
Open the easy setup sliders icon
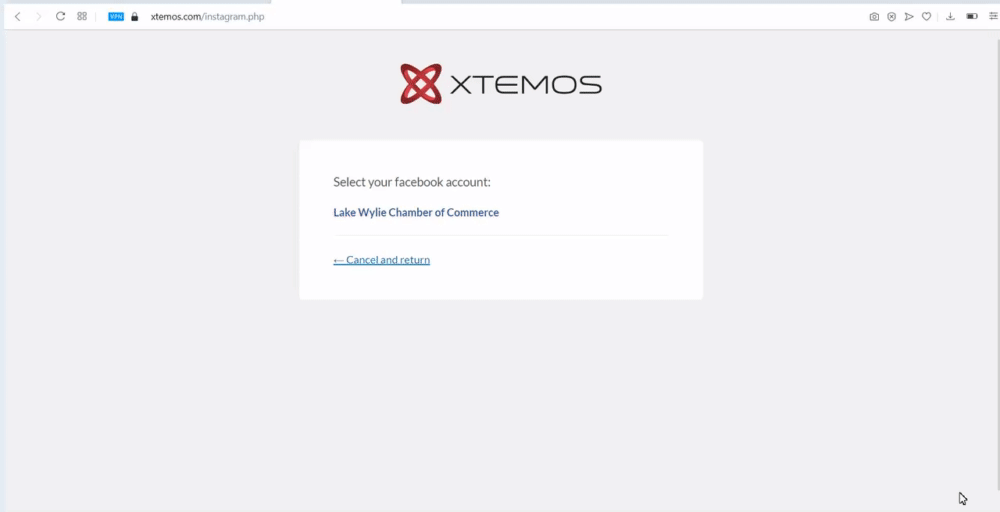tap(994, 17)
